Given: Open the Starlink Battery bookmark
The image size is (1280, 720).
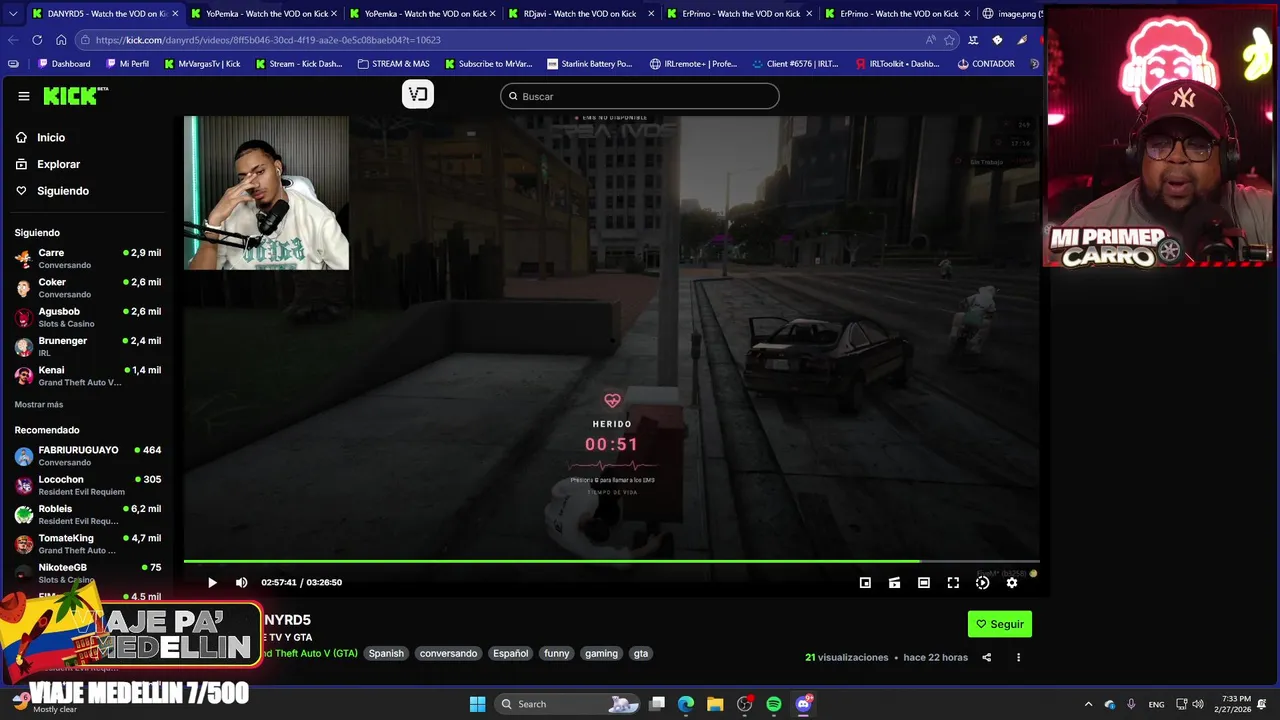Looking at the screenshot, I should click(x=589, y=64).
